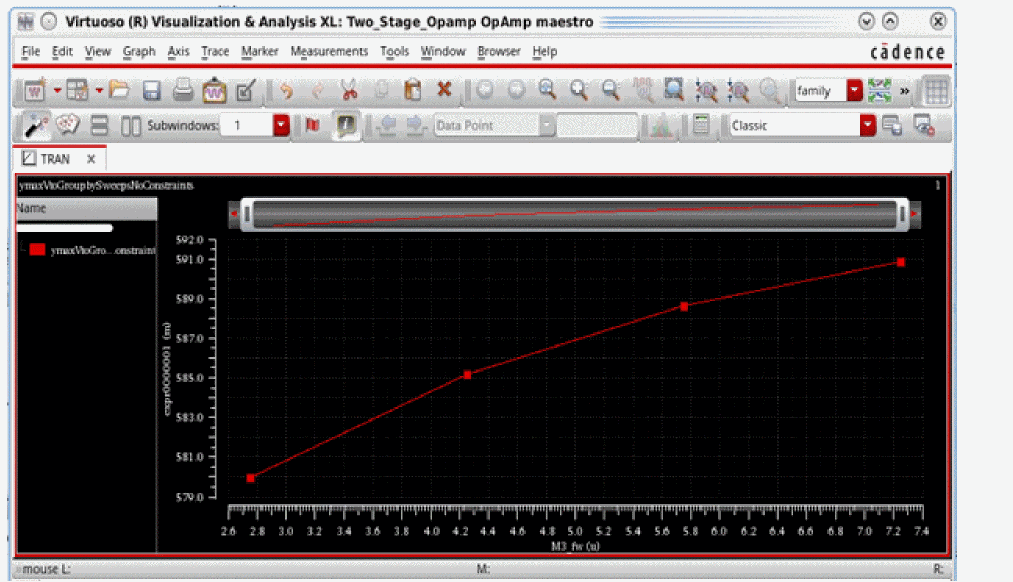Open the Help menu
1013x582 pixels.
pos(545,51)
